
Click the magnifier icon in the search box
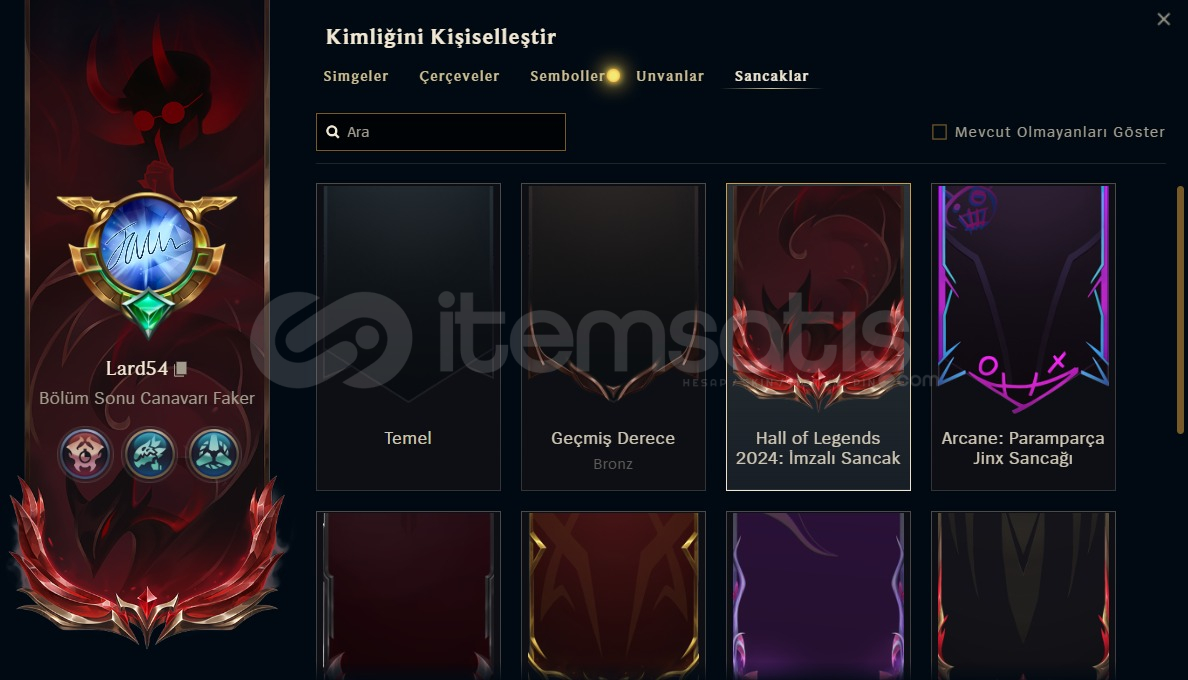[x=333, y=132]
